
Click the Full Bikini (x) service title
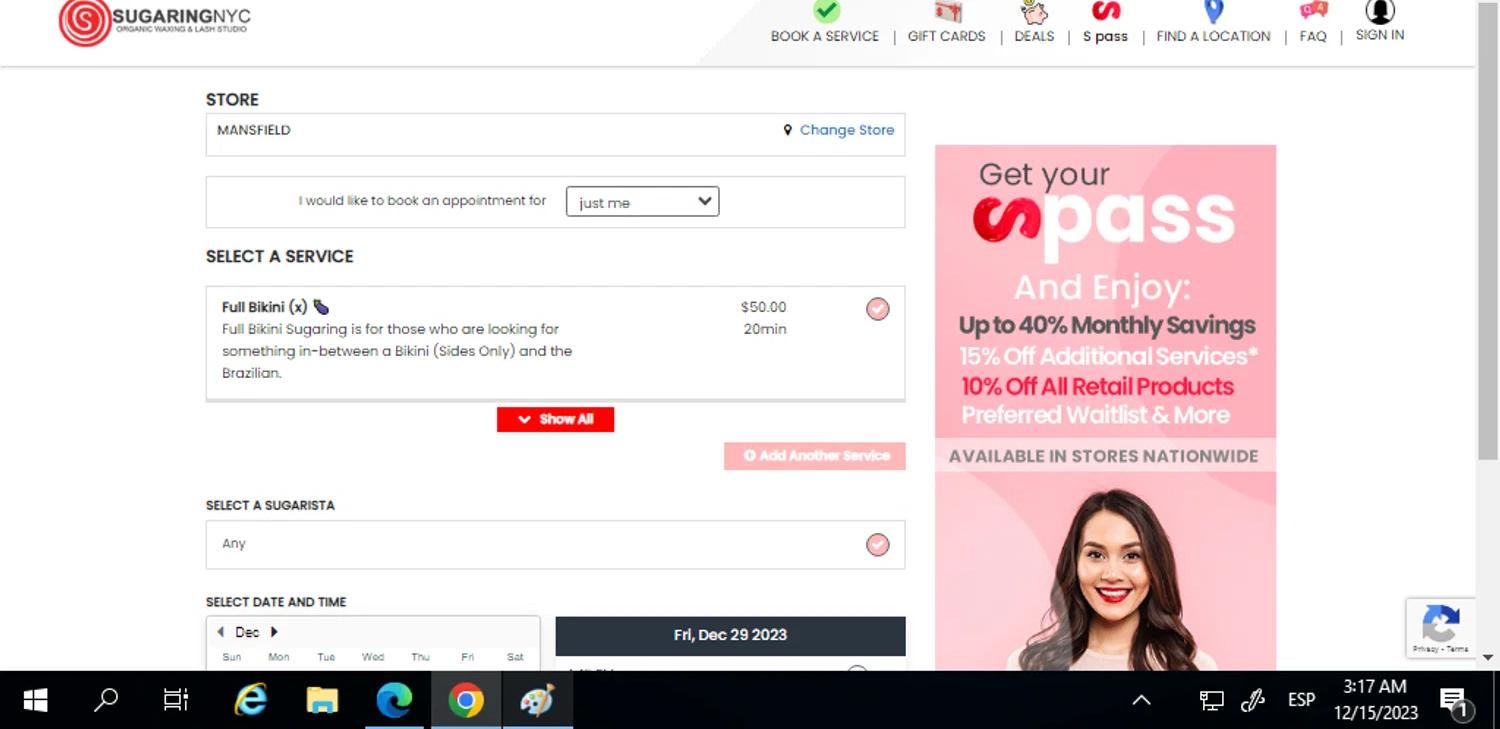tap(264, 307)
